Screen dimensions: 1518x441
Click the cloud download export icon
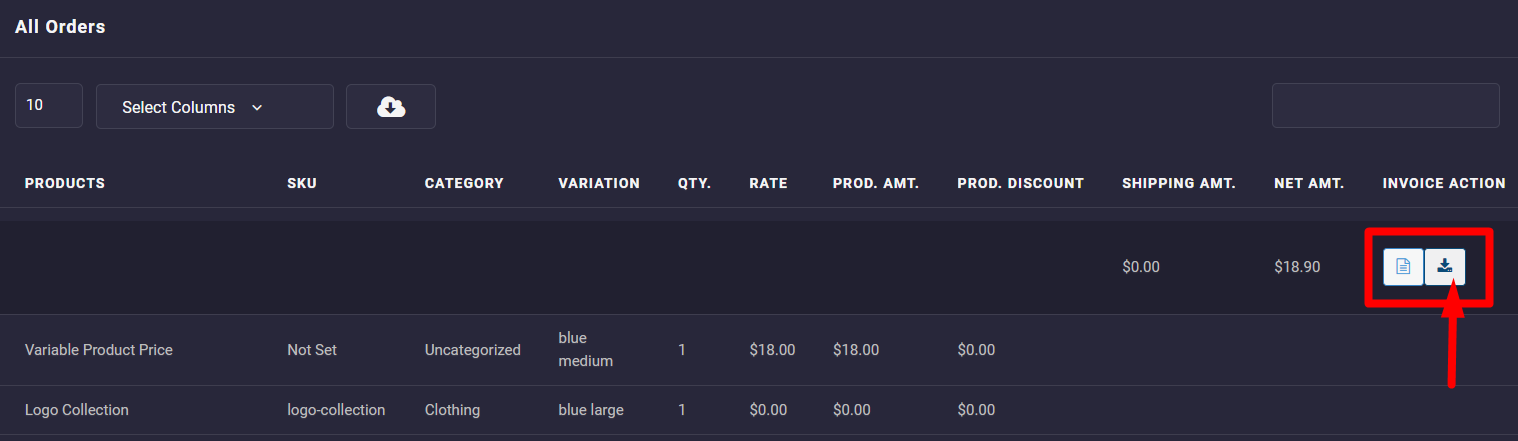point(391,107)
